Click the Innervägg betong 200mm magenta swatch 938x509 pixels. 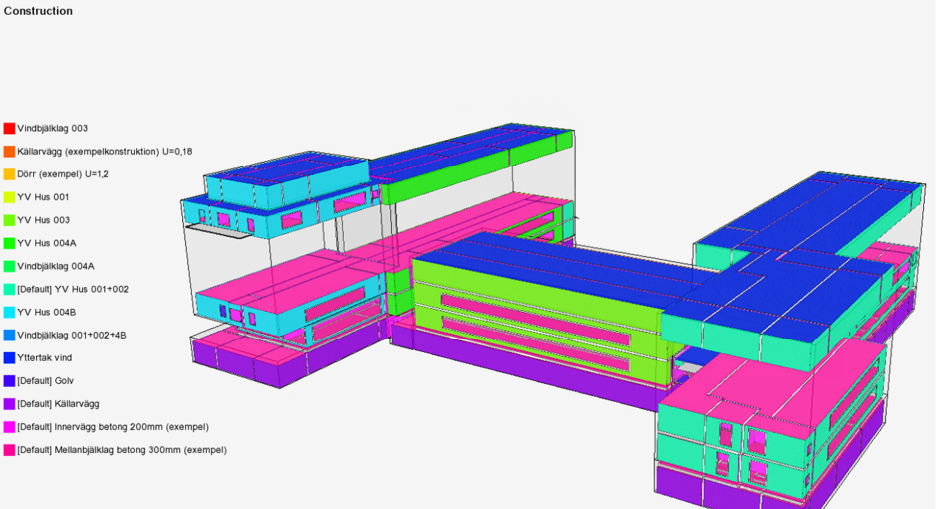[x=9, y=427]
